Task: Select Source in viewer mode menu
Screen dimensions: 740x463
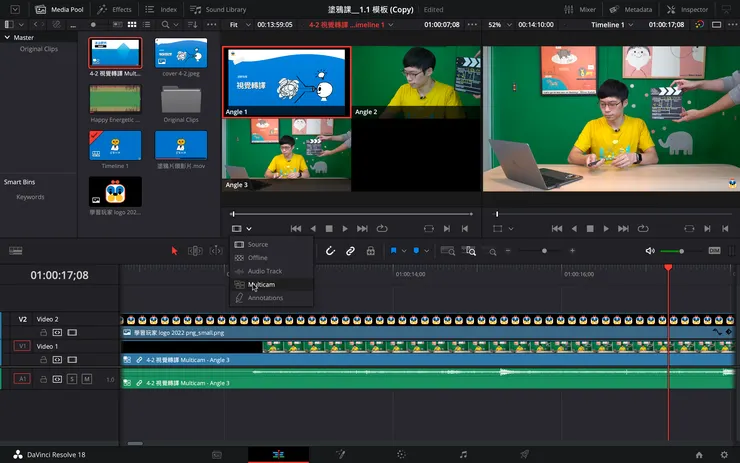Action: click(x=257, y=244)
